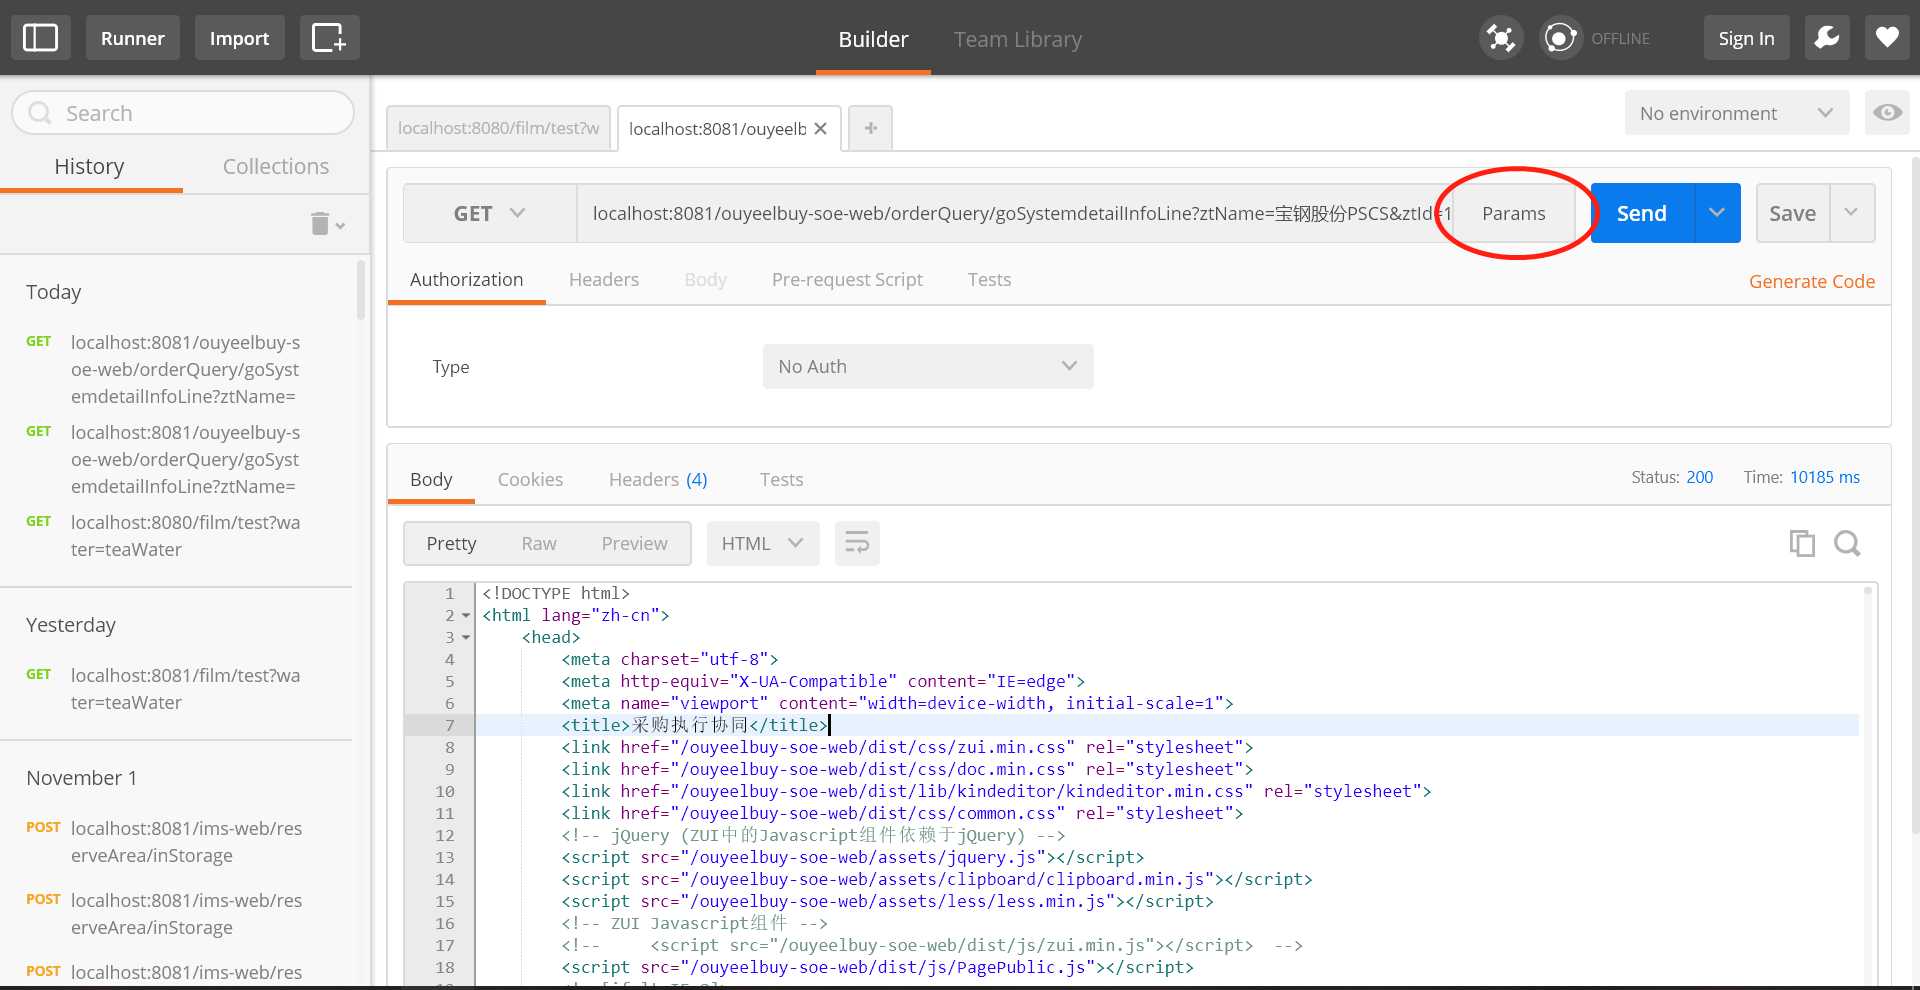Select the response Body tab
This screenshot has width=1920, height=990.
[x=431, y=480]
